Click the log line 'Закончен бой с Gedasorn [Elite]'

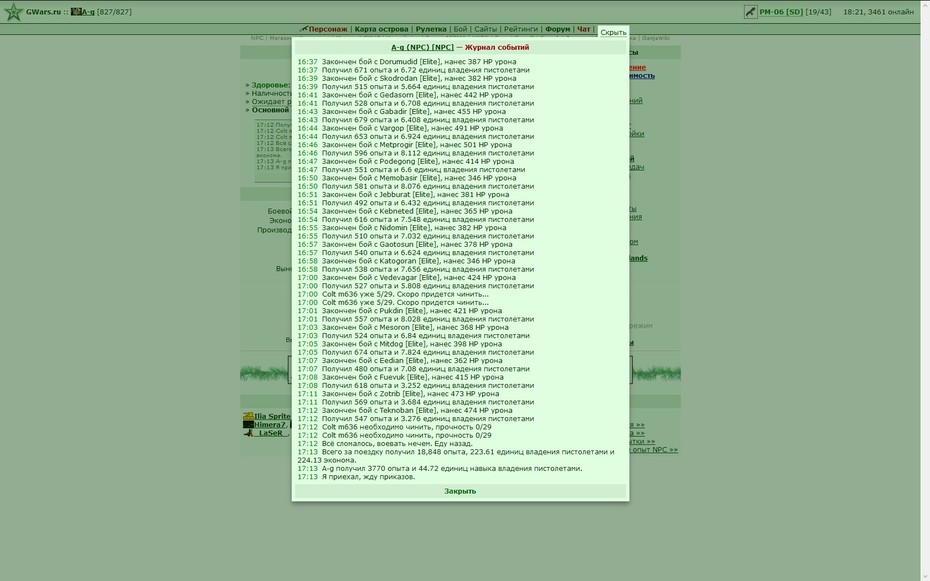click(x=405, y=95)
